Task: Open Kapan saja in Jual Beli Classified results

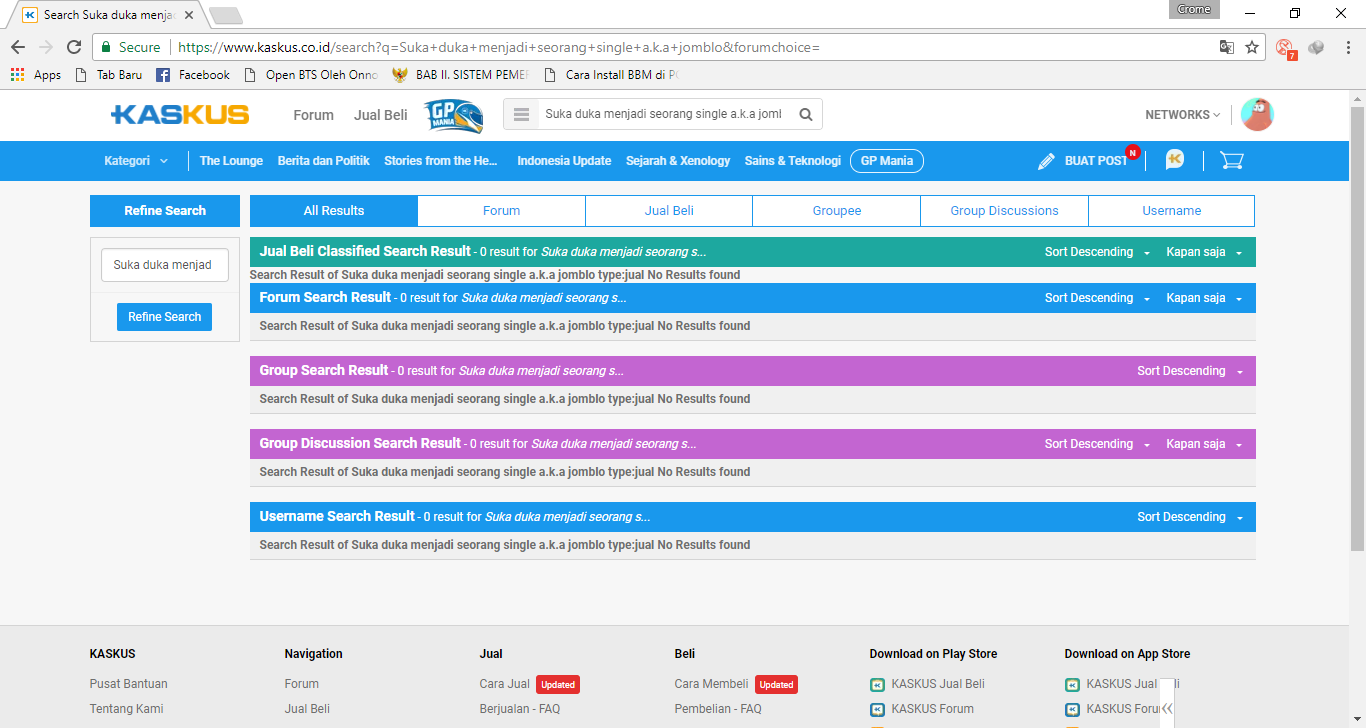Action: 1204,252
